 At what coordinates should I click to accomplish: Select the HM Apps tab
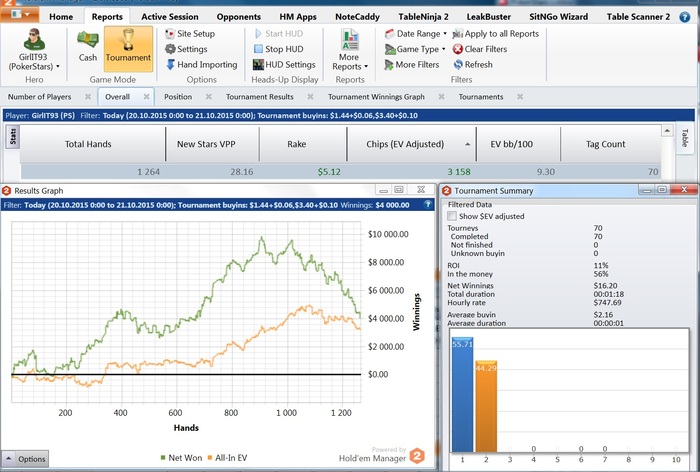[x=298, y=17]
